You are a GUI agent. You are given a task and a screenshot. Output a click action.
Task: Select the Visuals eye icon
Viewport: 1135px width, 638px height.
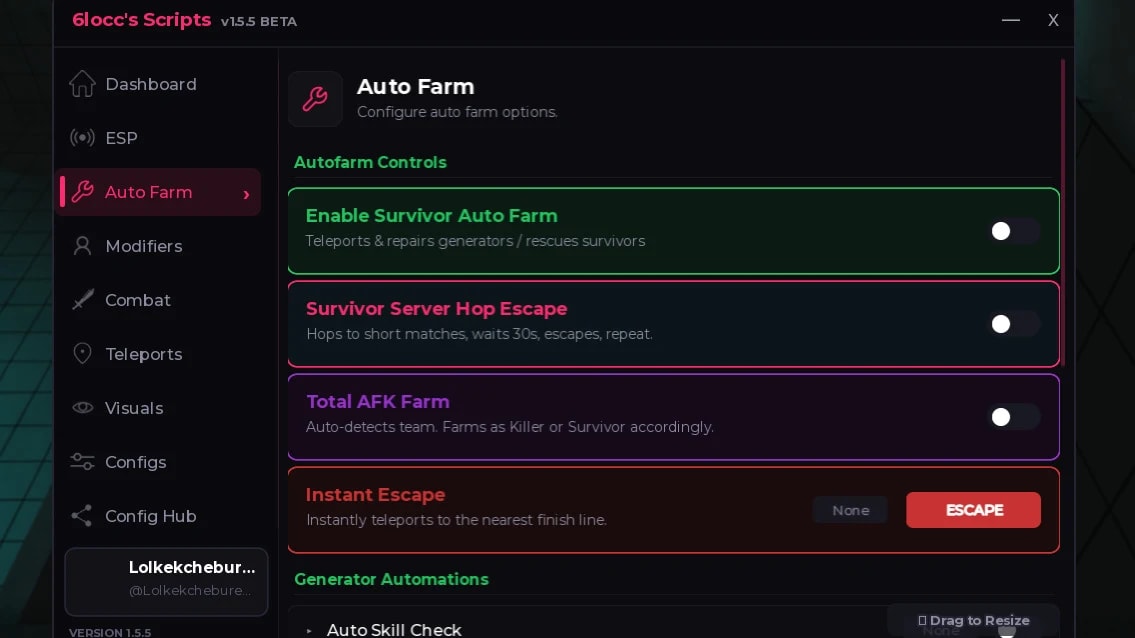click(83, 408)
